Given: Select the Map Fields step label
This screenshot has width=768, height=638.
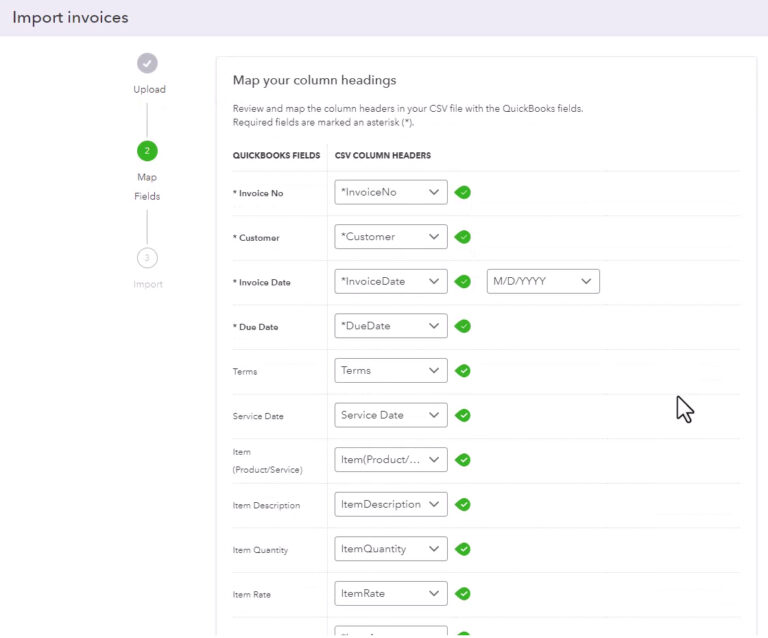Looking at the screenshot, I should [147, 187].
